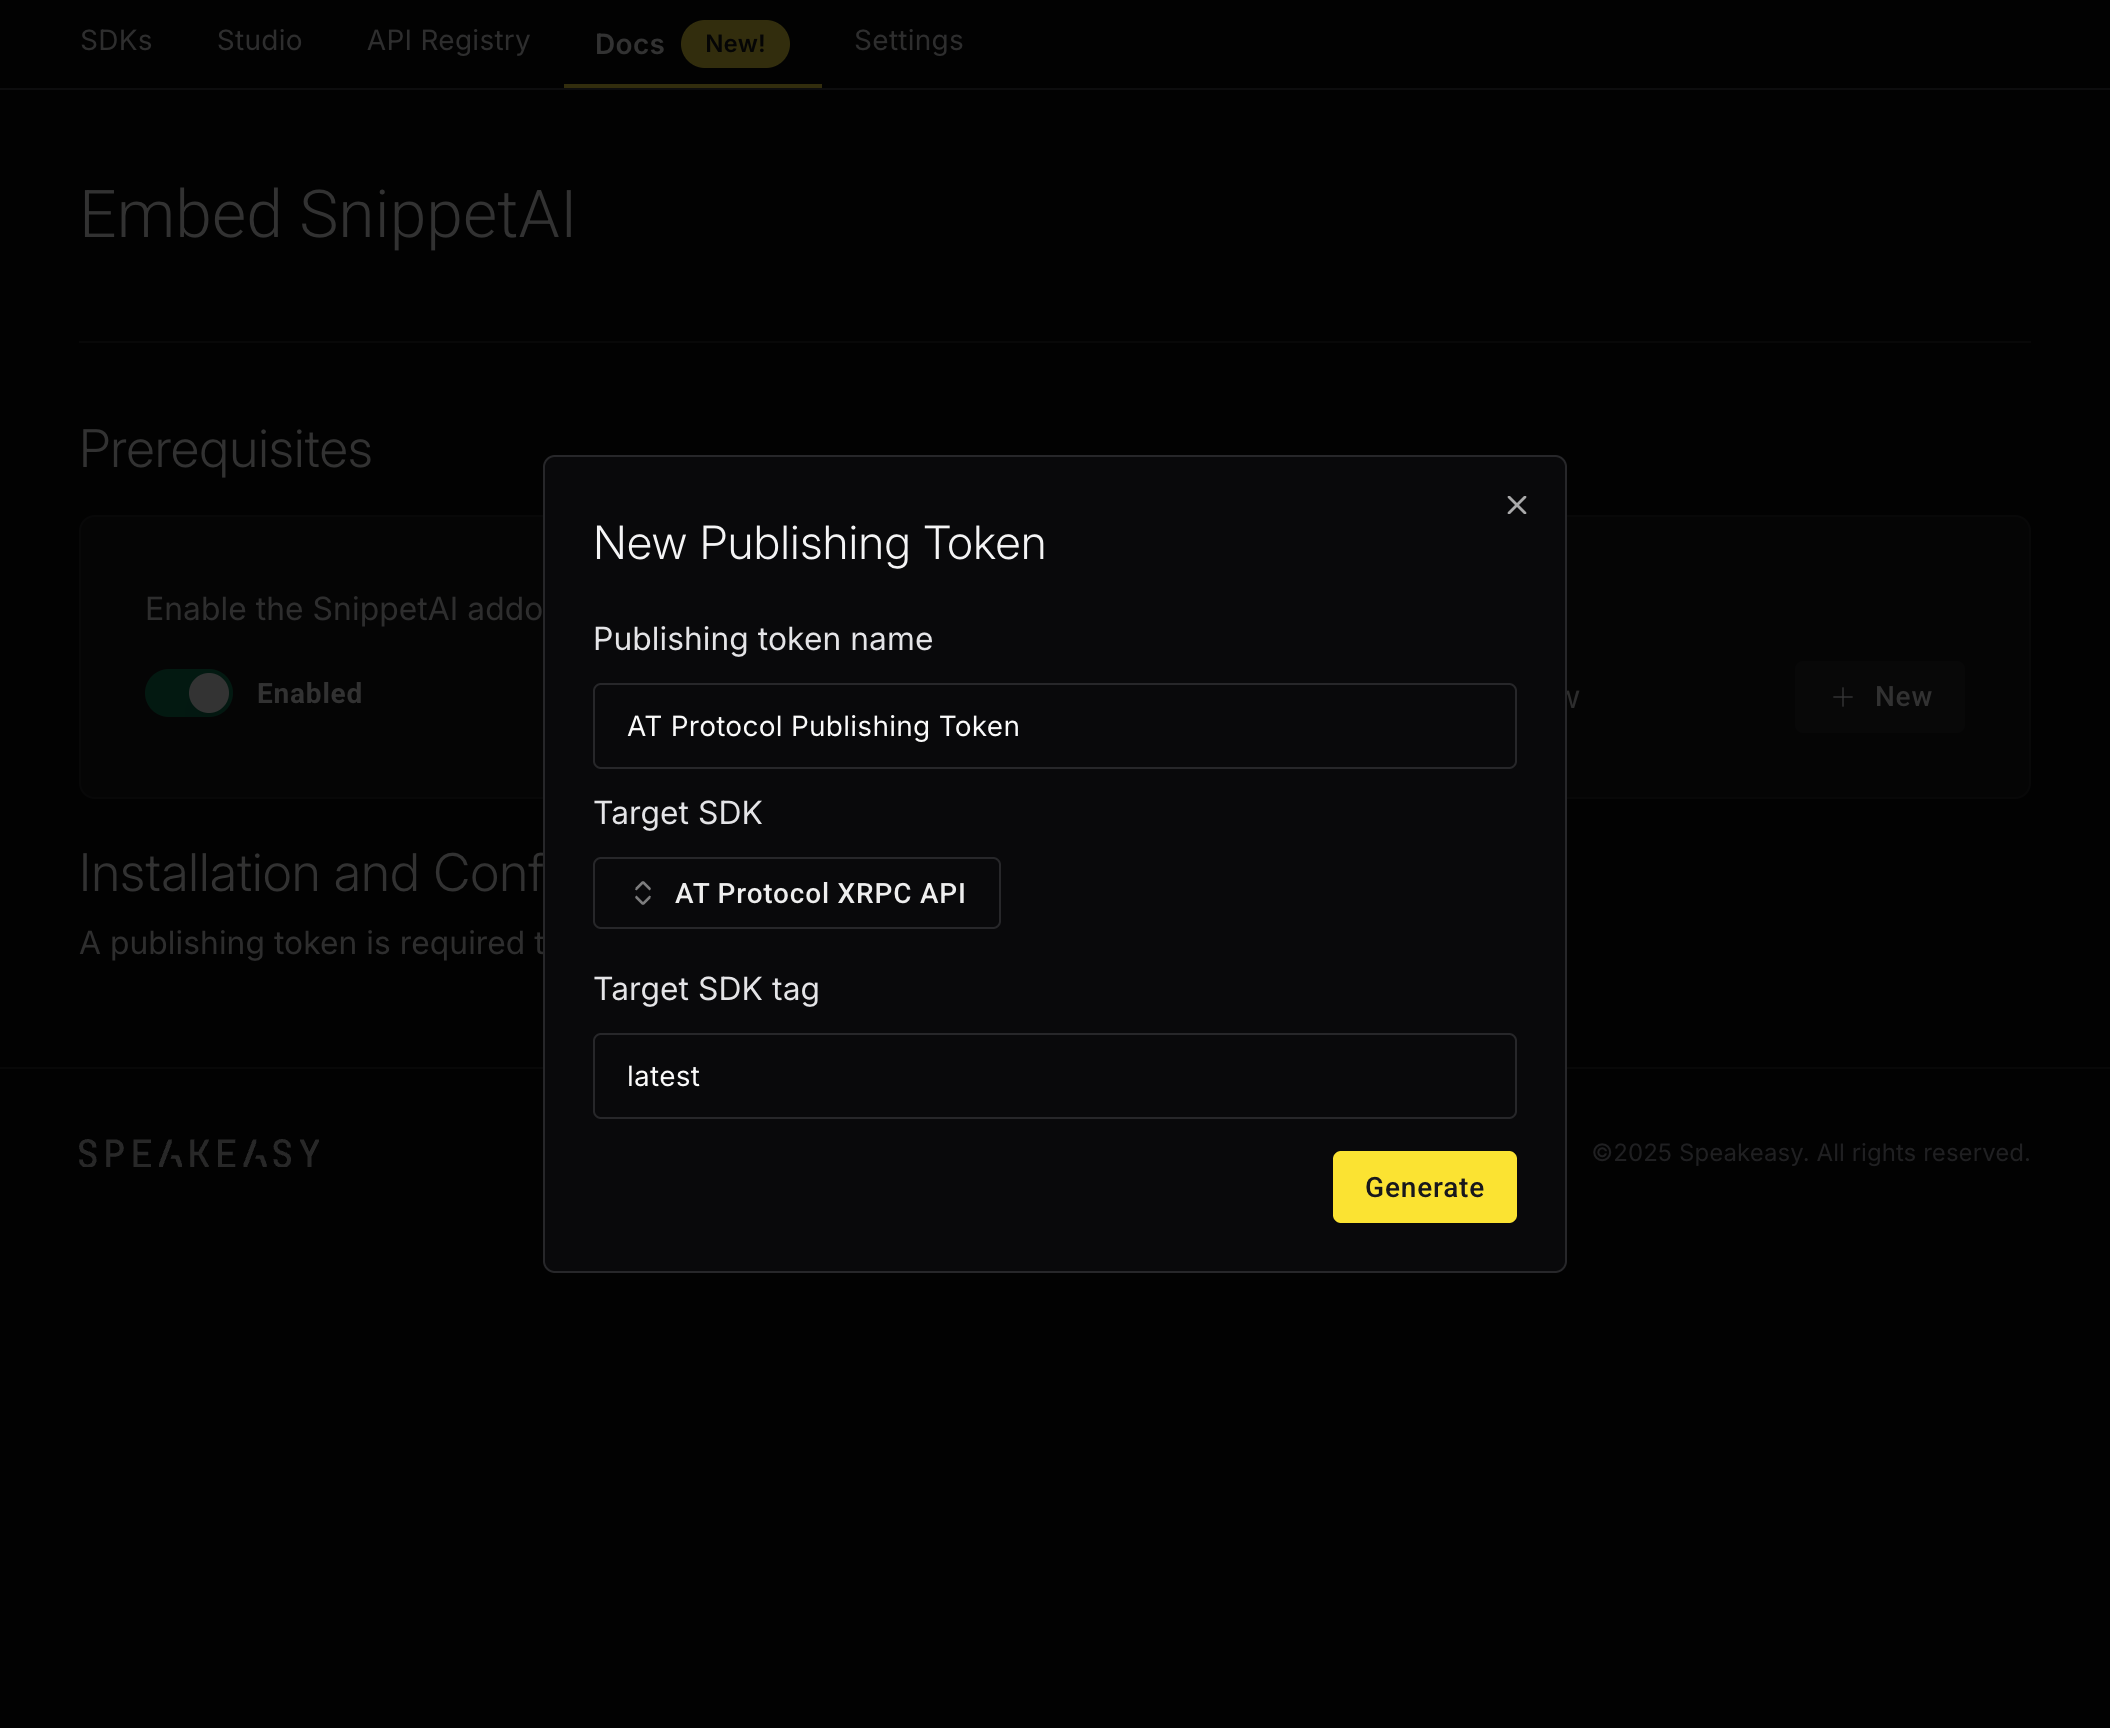Click the Speakeasy copyright text in footer

pyautogui.click(x=1810, y=1152)
